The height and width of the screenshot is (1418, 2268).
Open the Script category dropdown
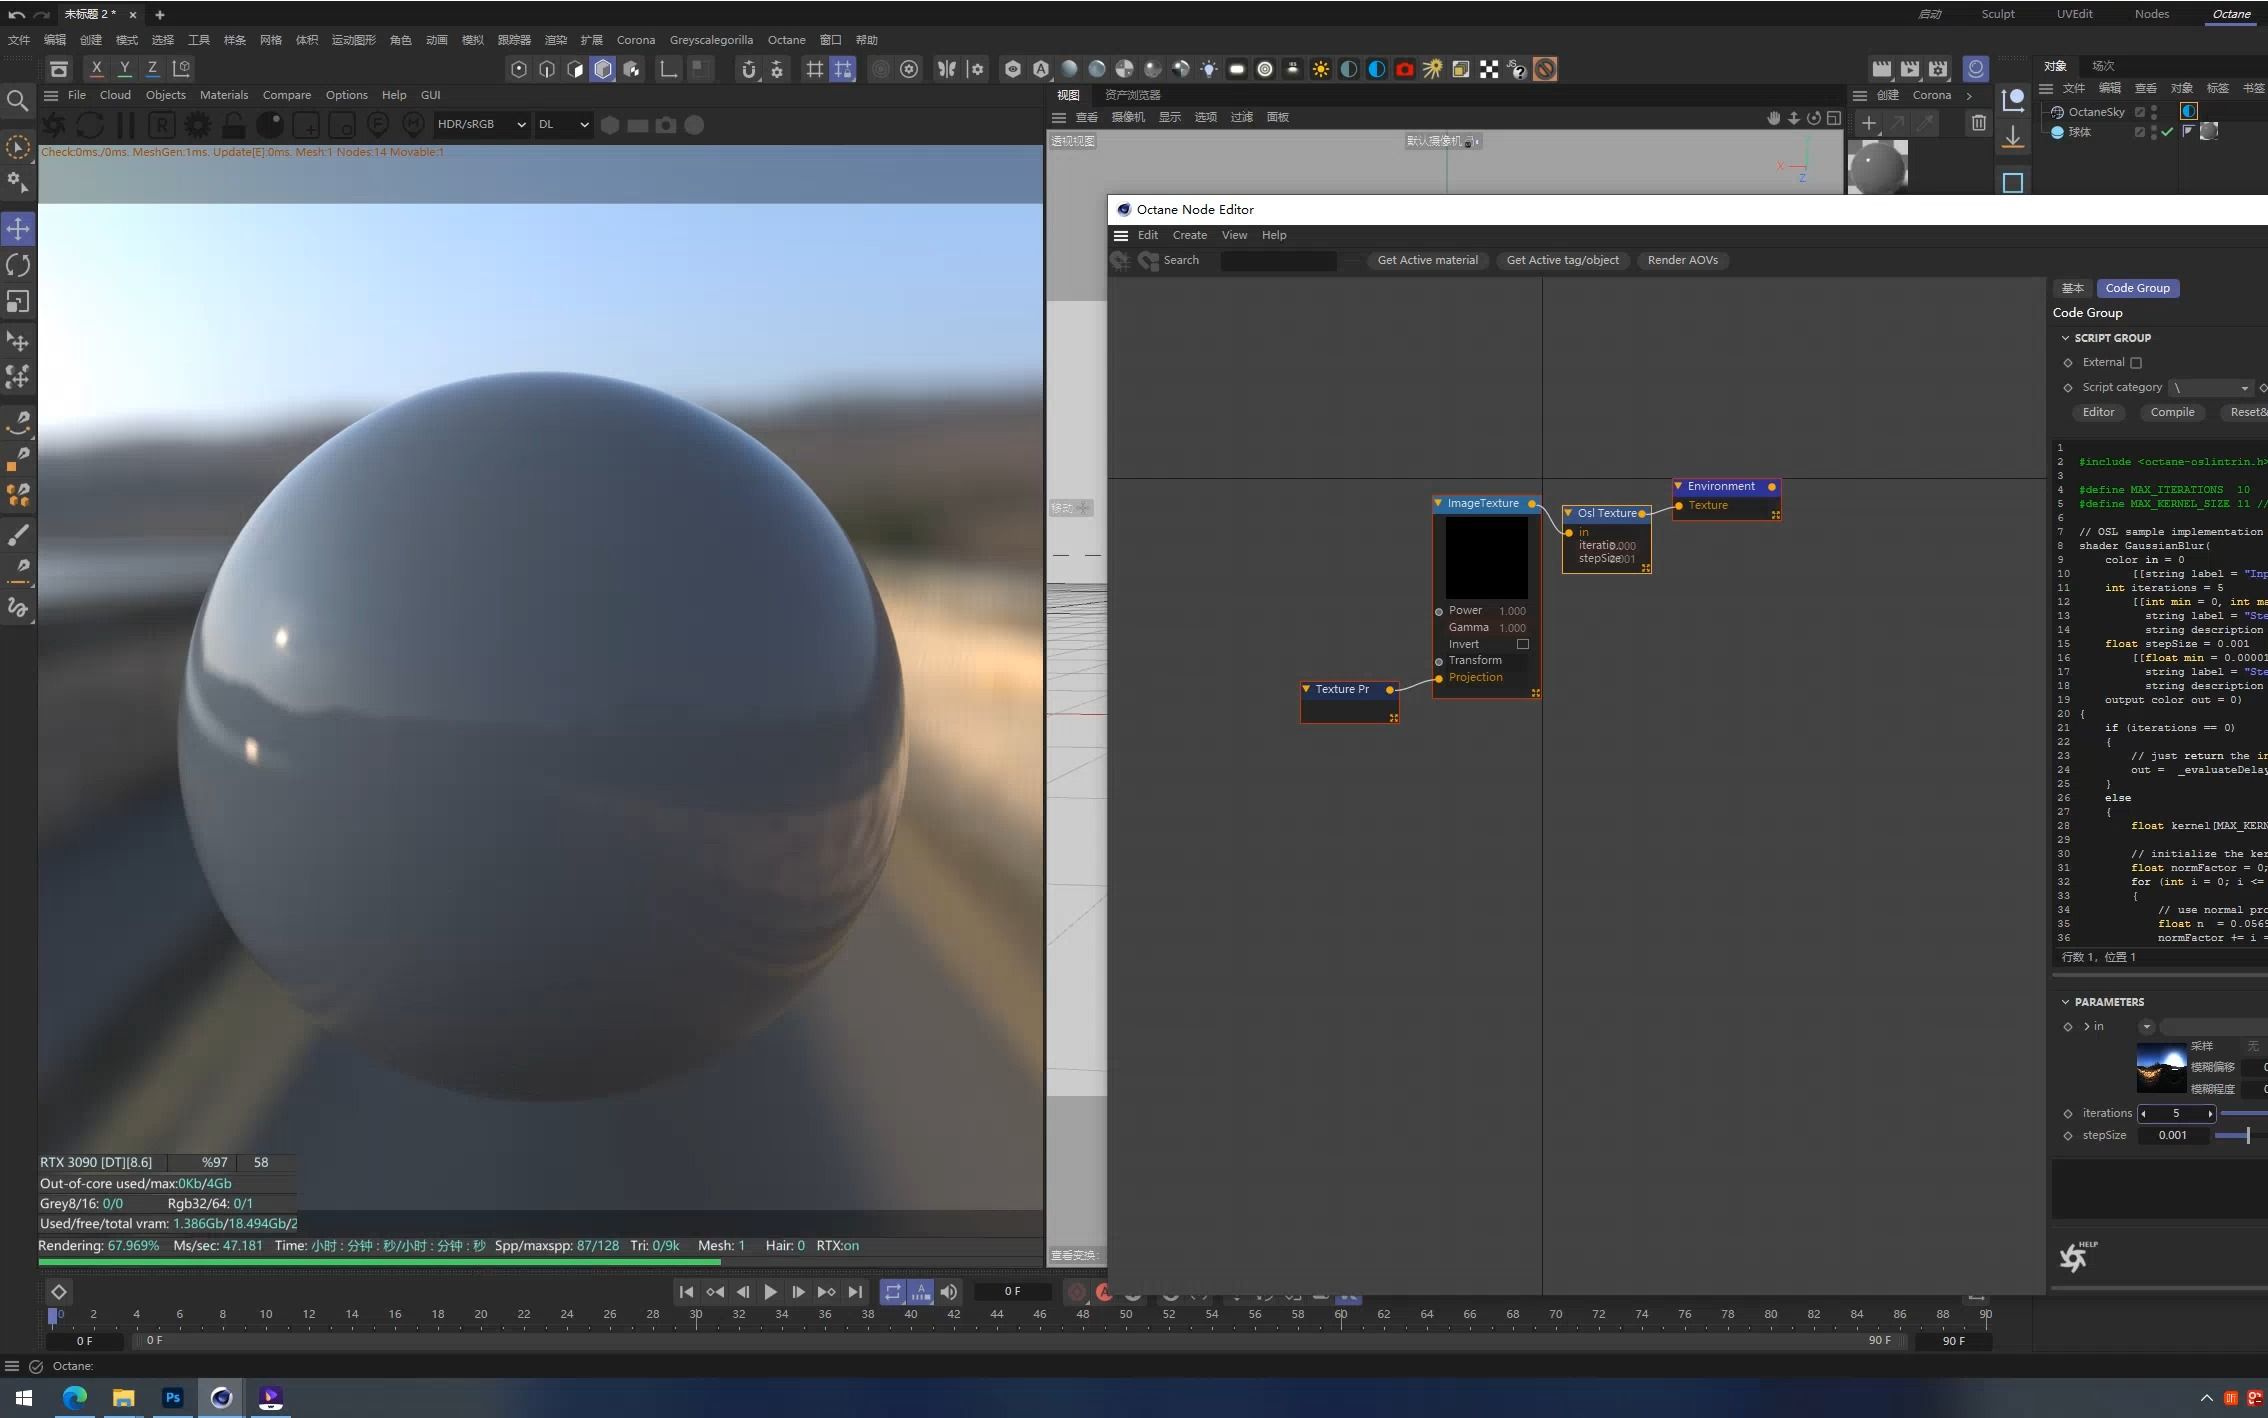(x=2210, y=388)
